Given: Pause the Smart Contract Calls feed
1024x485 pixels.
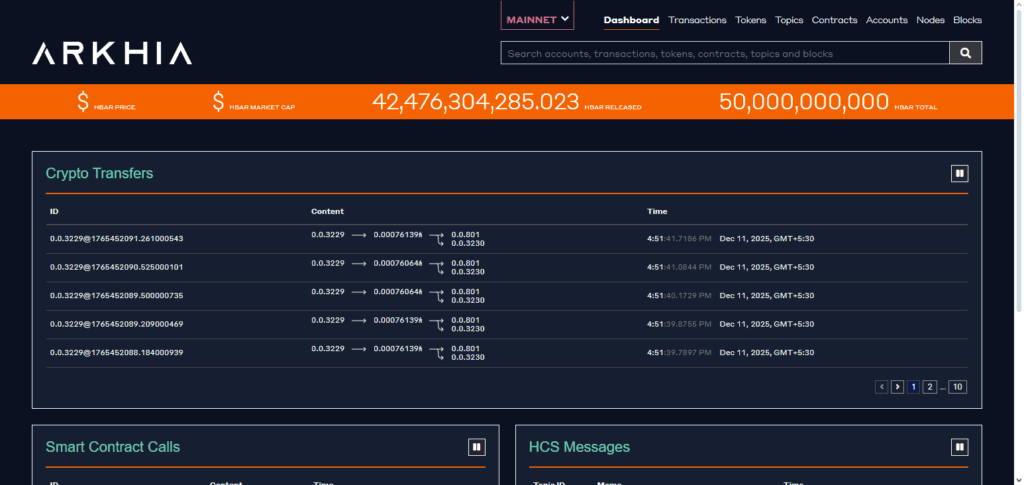Looking at the screenshot, I should click(477, 446).
